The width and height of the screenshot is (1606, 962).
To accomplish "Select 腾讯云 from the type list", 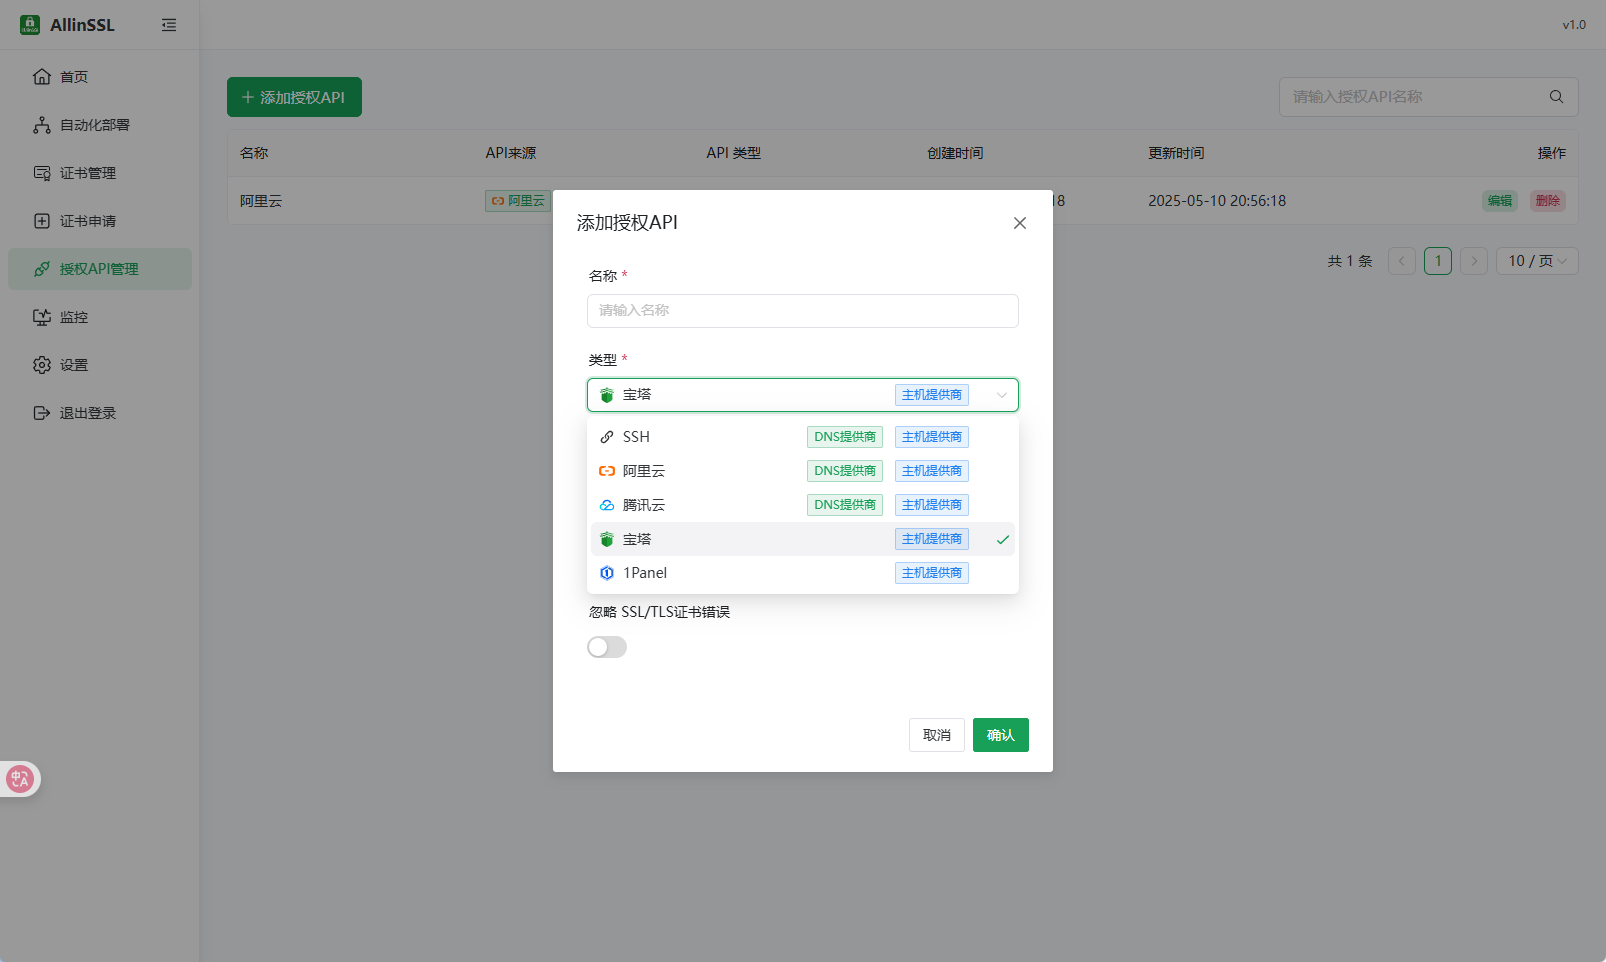I will tap(803, 505).
